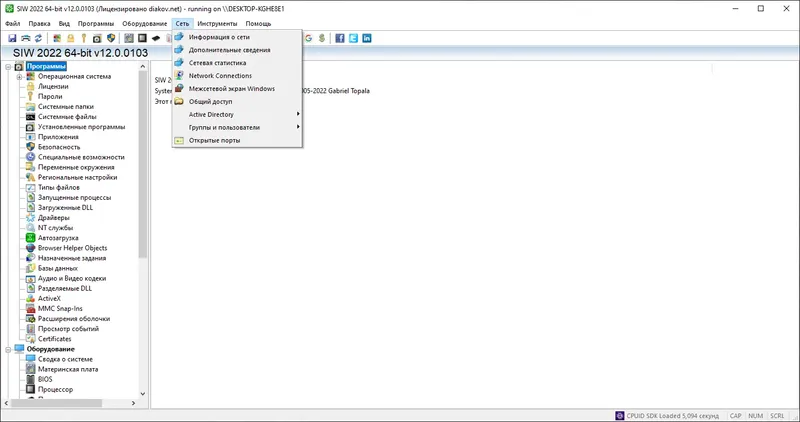Open the Правка menu
Image resolution: width=800 pixels, height=422 pixels.
(39, 23)
